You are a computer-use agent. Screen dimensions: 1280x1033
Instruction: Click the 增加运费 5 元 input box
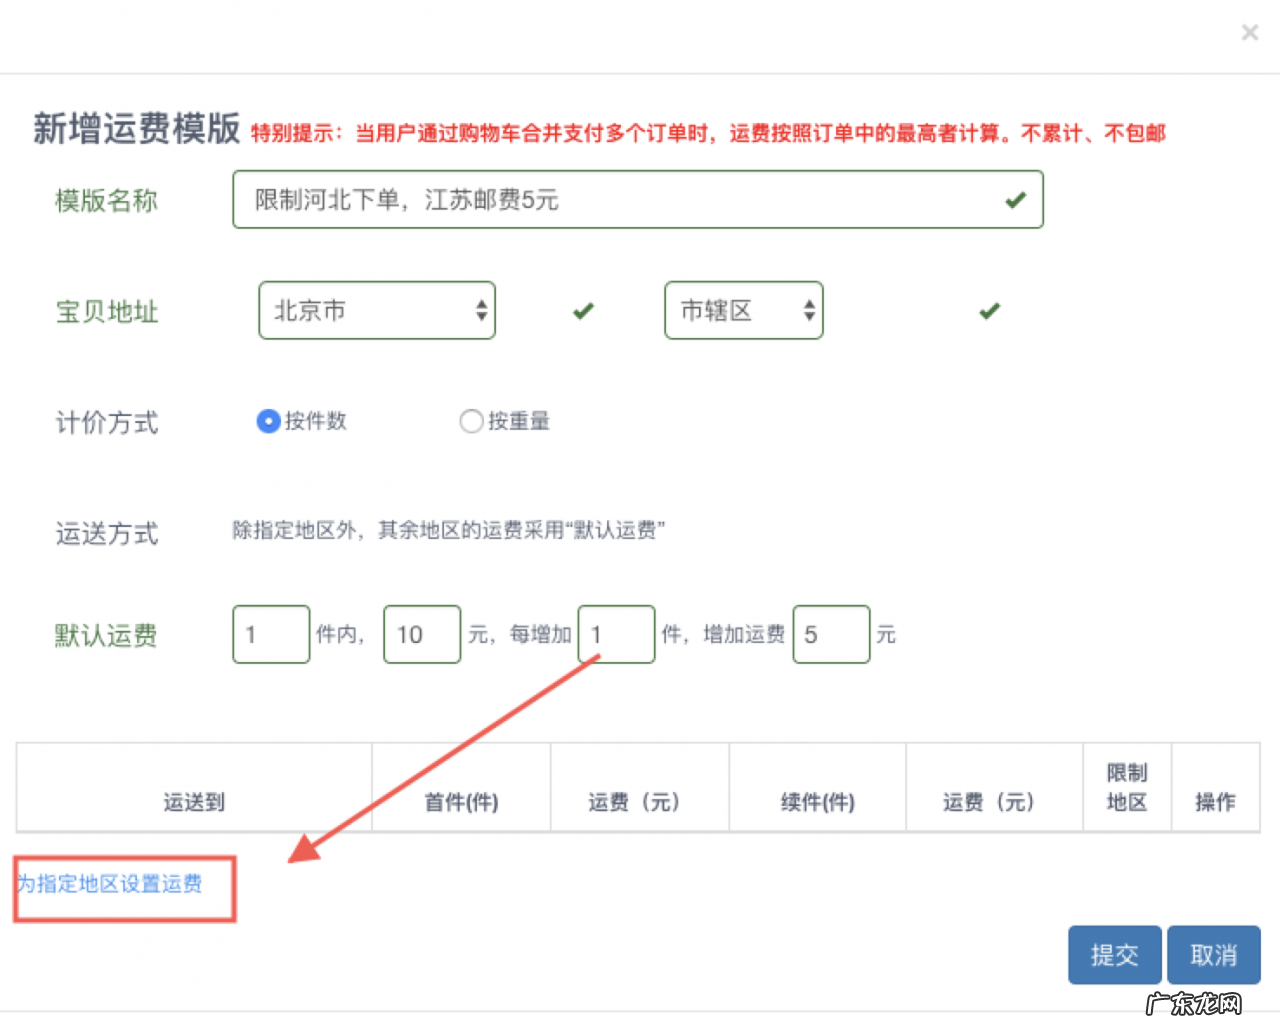[x=831, y=634]
